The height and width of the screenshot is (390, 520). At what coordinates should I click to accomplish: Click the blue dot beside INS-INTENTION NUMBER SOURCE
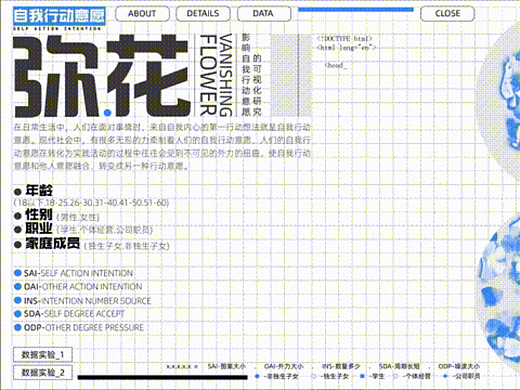[x=18, y=300]
